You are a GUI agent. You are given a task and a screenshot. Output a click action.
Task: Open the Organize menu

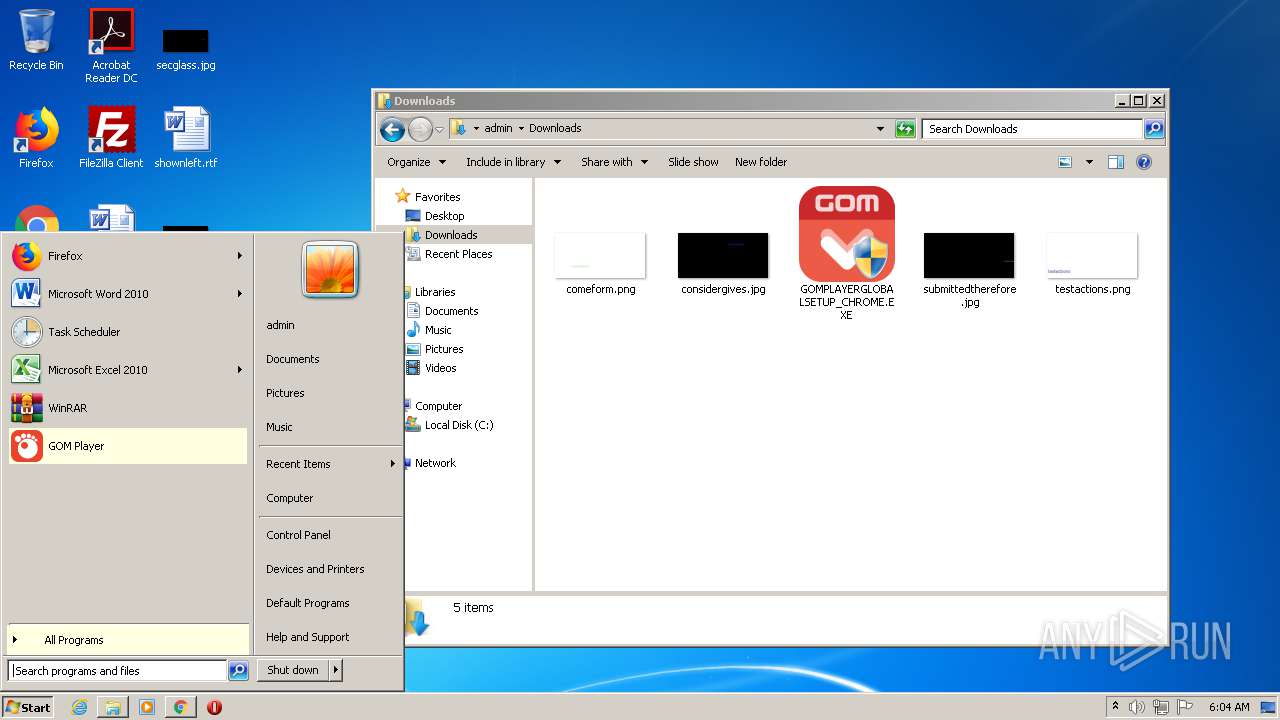[416, 162]
